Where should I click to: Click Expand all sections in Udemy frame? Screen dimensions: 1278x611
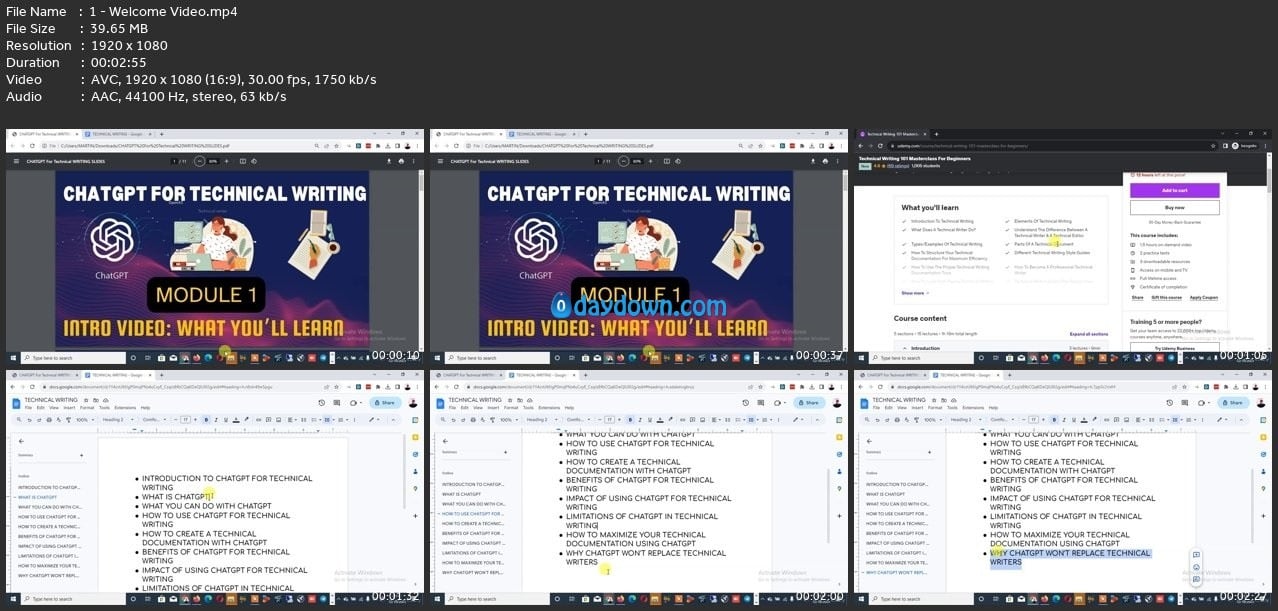click(1089, 334)
